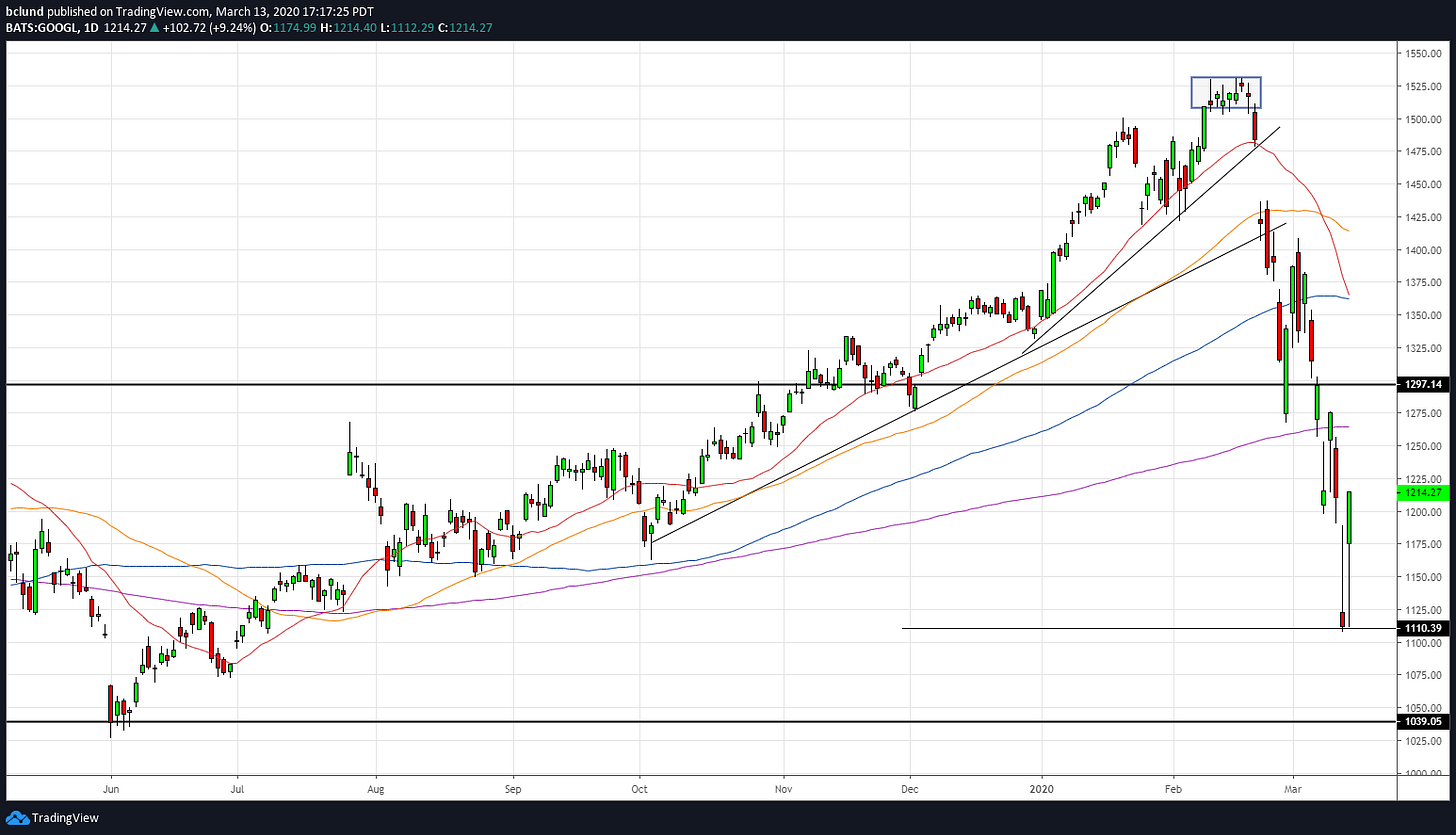
Task: Select the 1110.39 support line price label
Action: tap(1421, 628)
